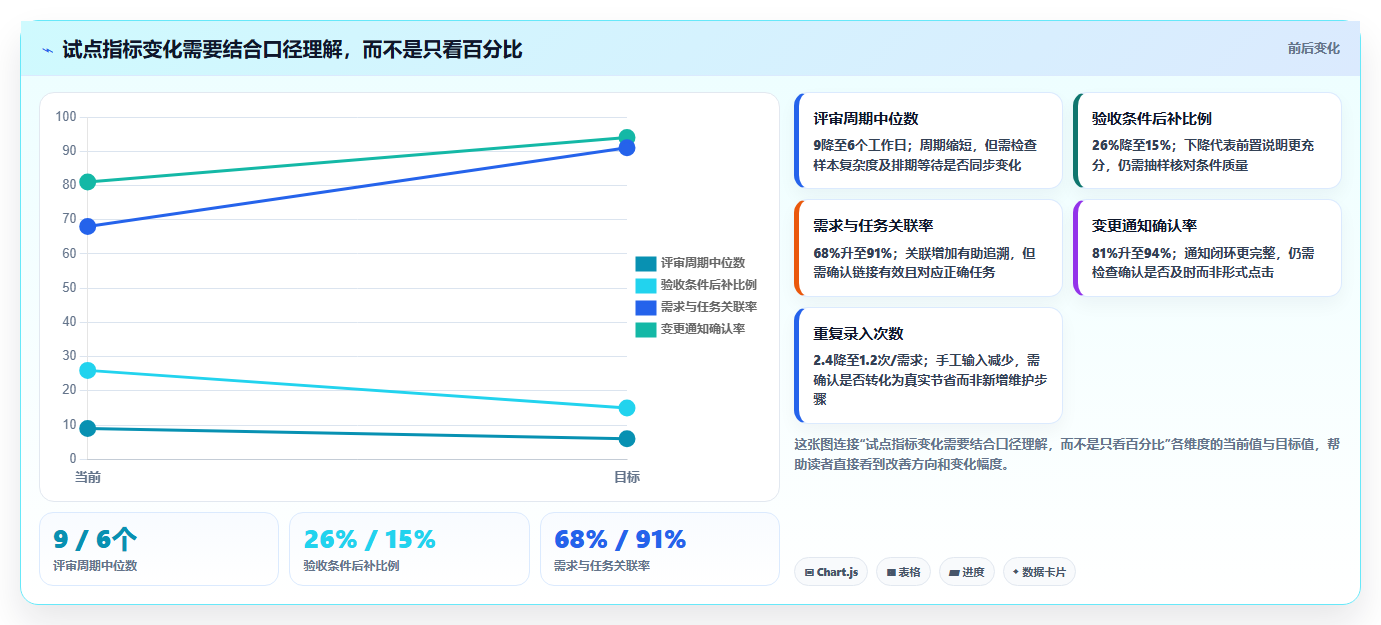1381x625 pixels.
Task: Open the 重复录入次数 insight card title
Action: click(x=859, y=334)
